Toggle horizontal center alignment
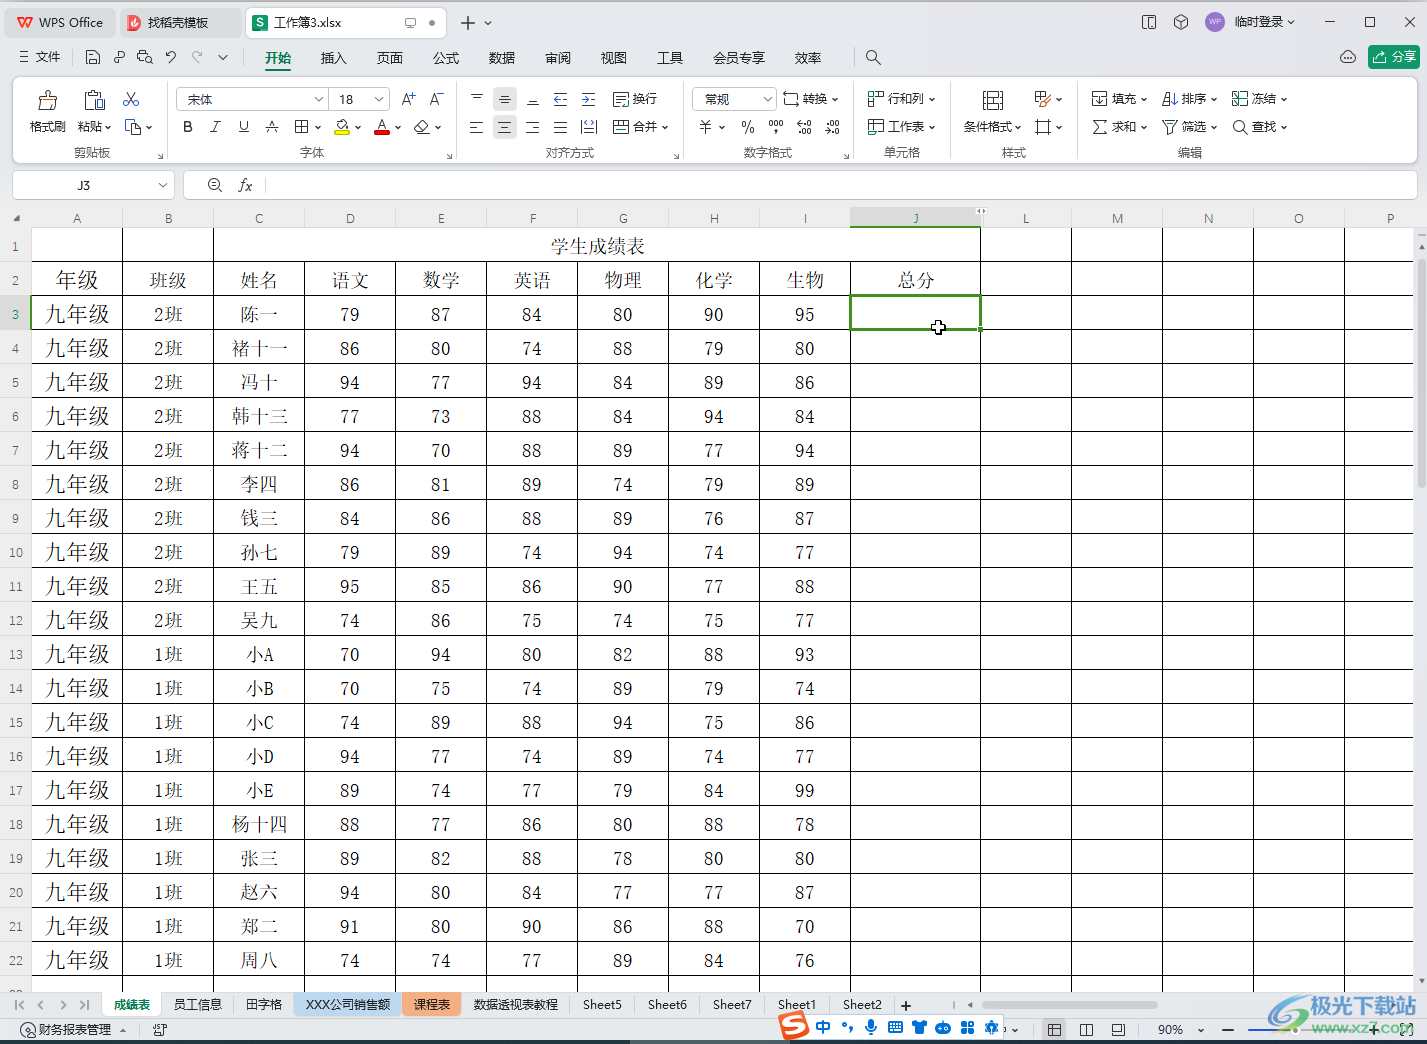Viewport: 1427px width, 1044px height. point(505,127)
